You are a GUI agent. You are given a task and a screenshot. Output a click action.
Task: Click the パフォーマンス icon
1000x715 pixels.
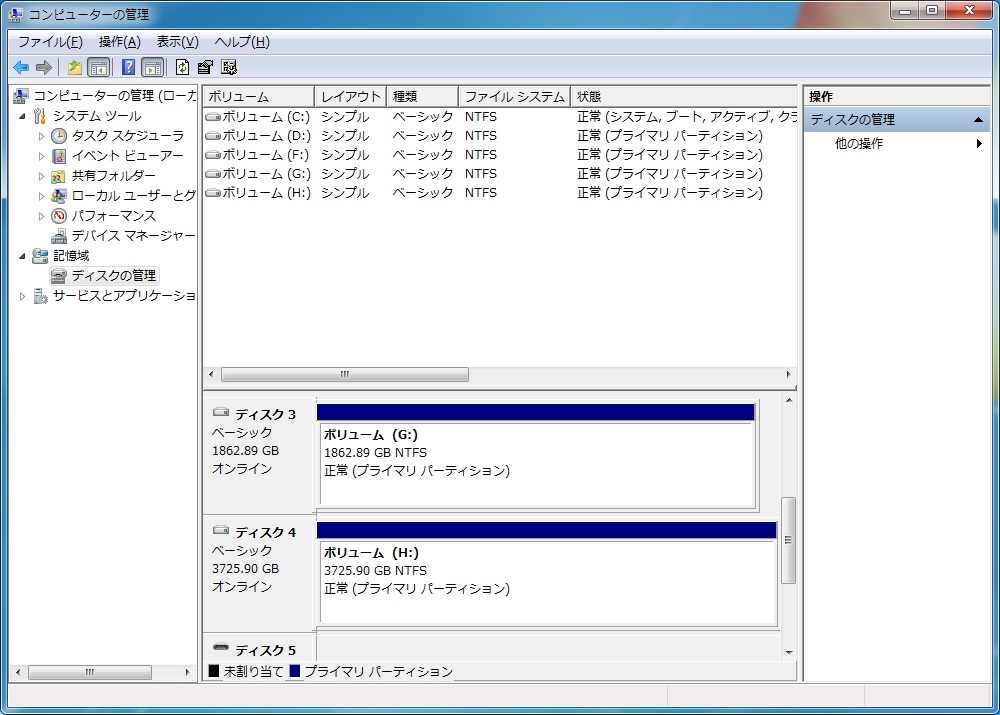(59, 216)
